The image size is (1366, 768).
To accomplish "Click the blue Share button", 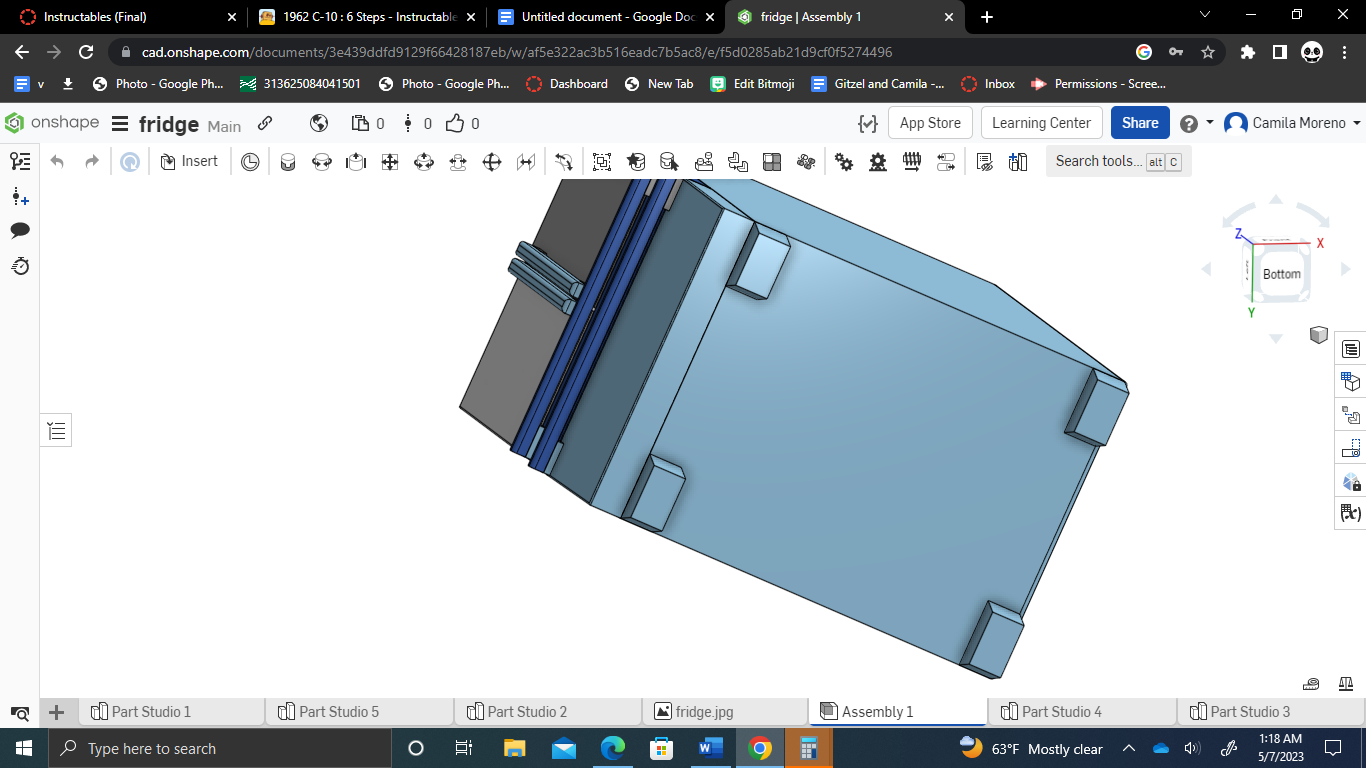I will 1139,122.
